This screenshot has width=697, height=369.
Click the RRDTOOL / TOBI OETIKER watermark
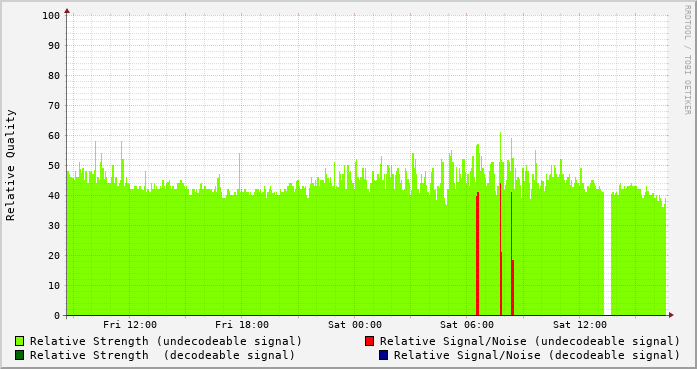tap(687, 60)
